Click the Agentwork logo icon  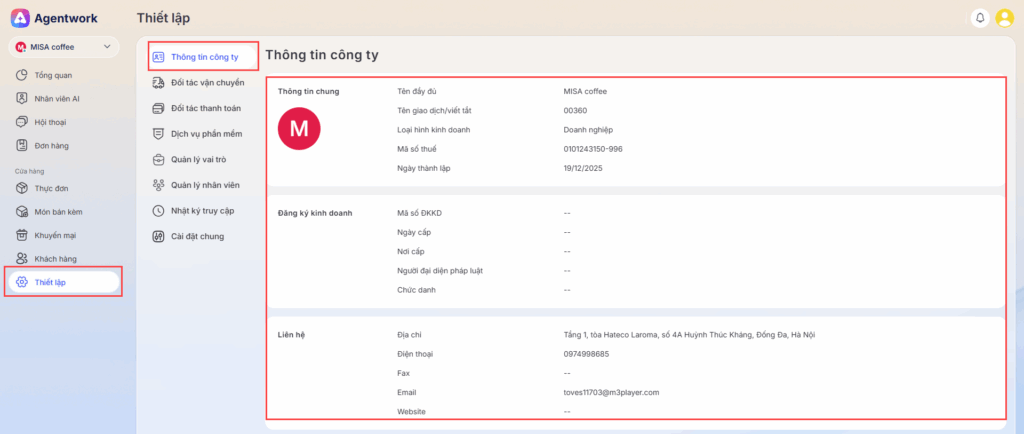point(20,18)
